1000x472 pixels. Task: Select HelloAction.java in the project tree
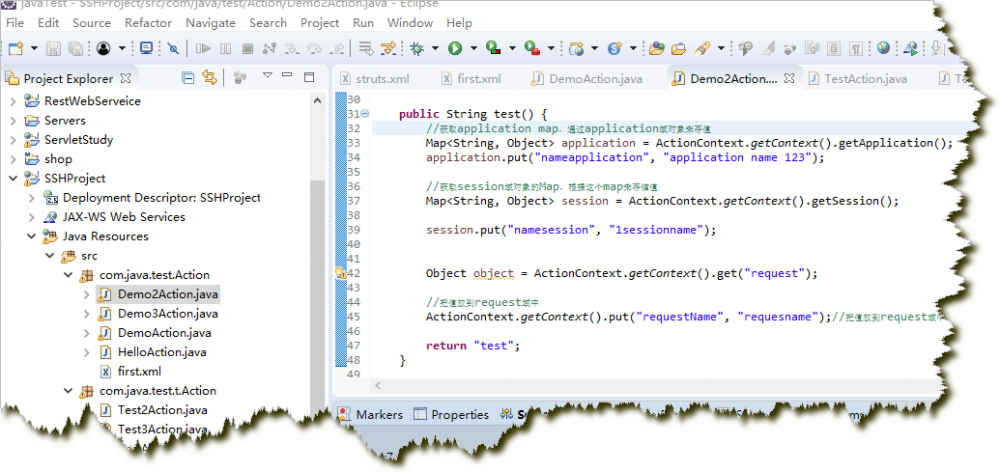[x=161, y=352]
